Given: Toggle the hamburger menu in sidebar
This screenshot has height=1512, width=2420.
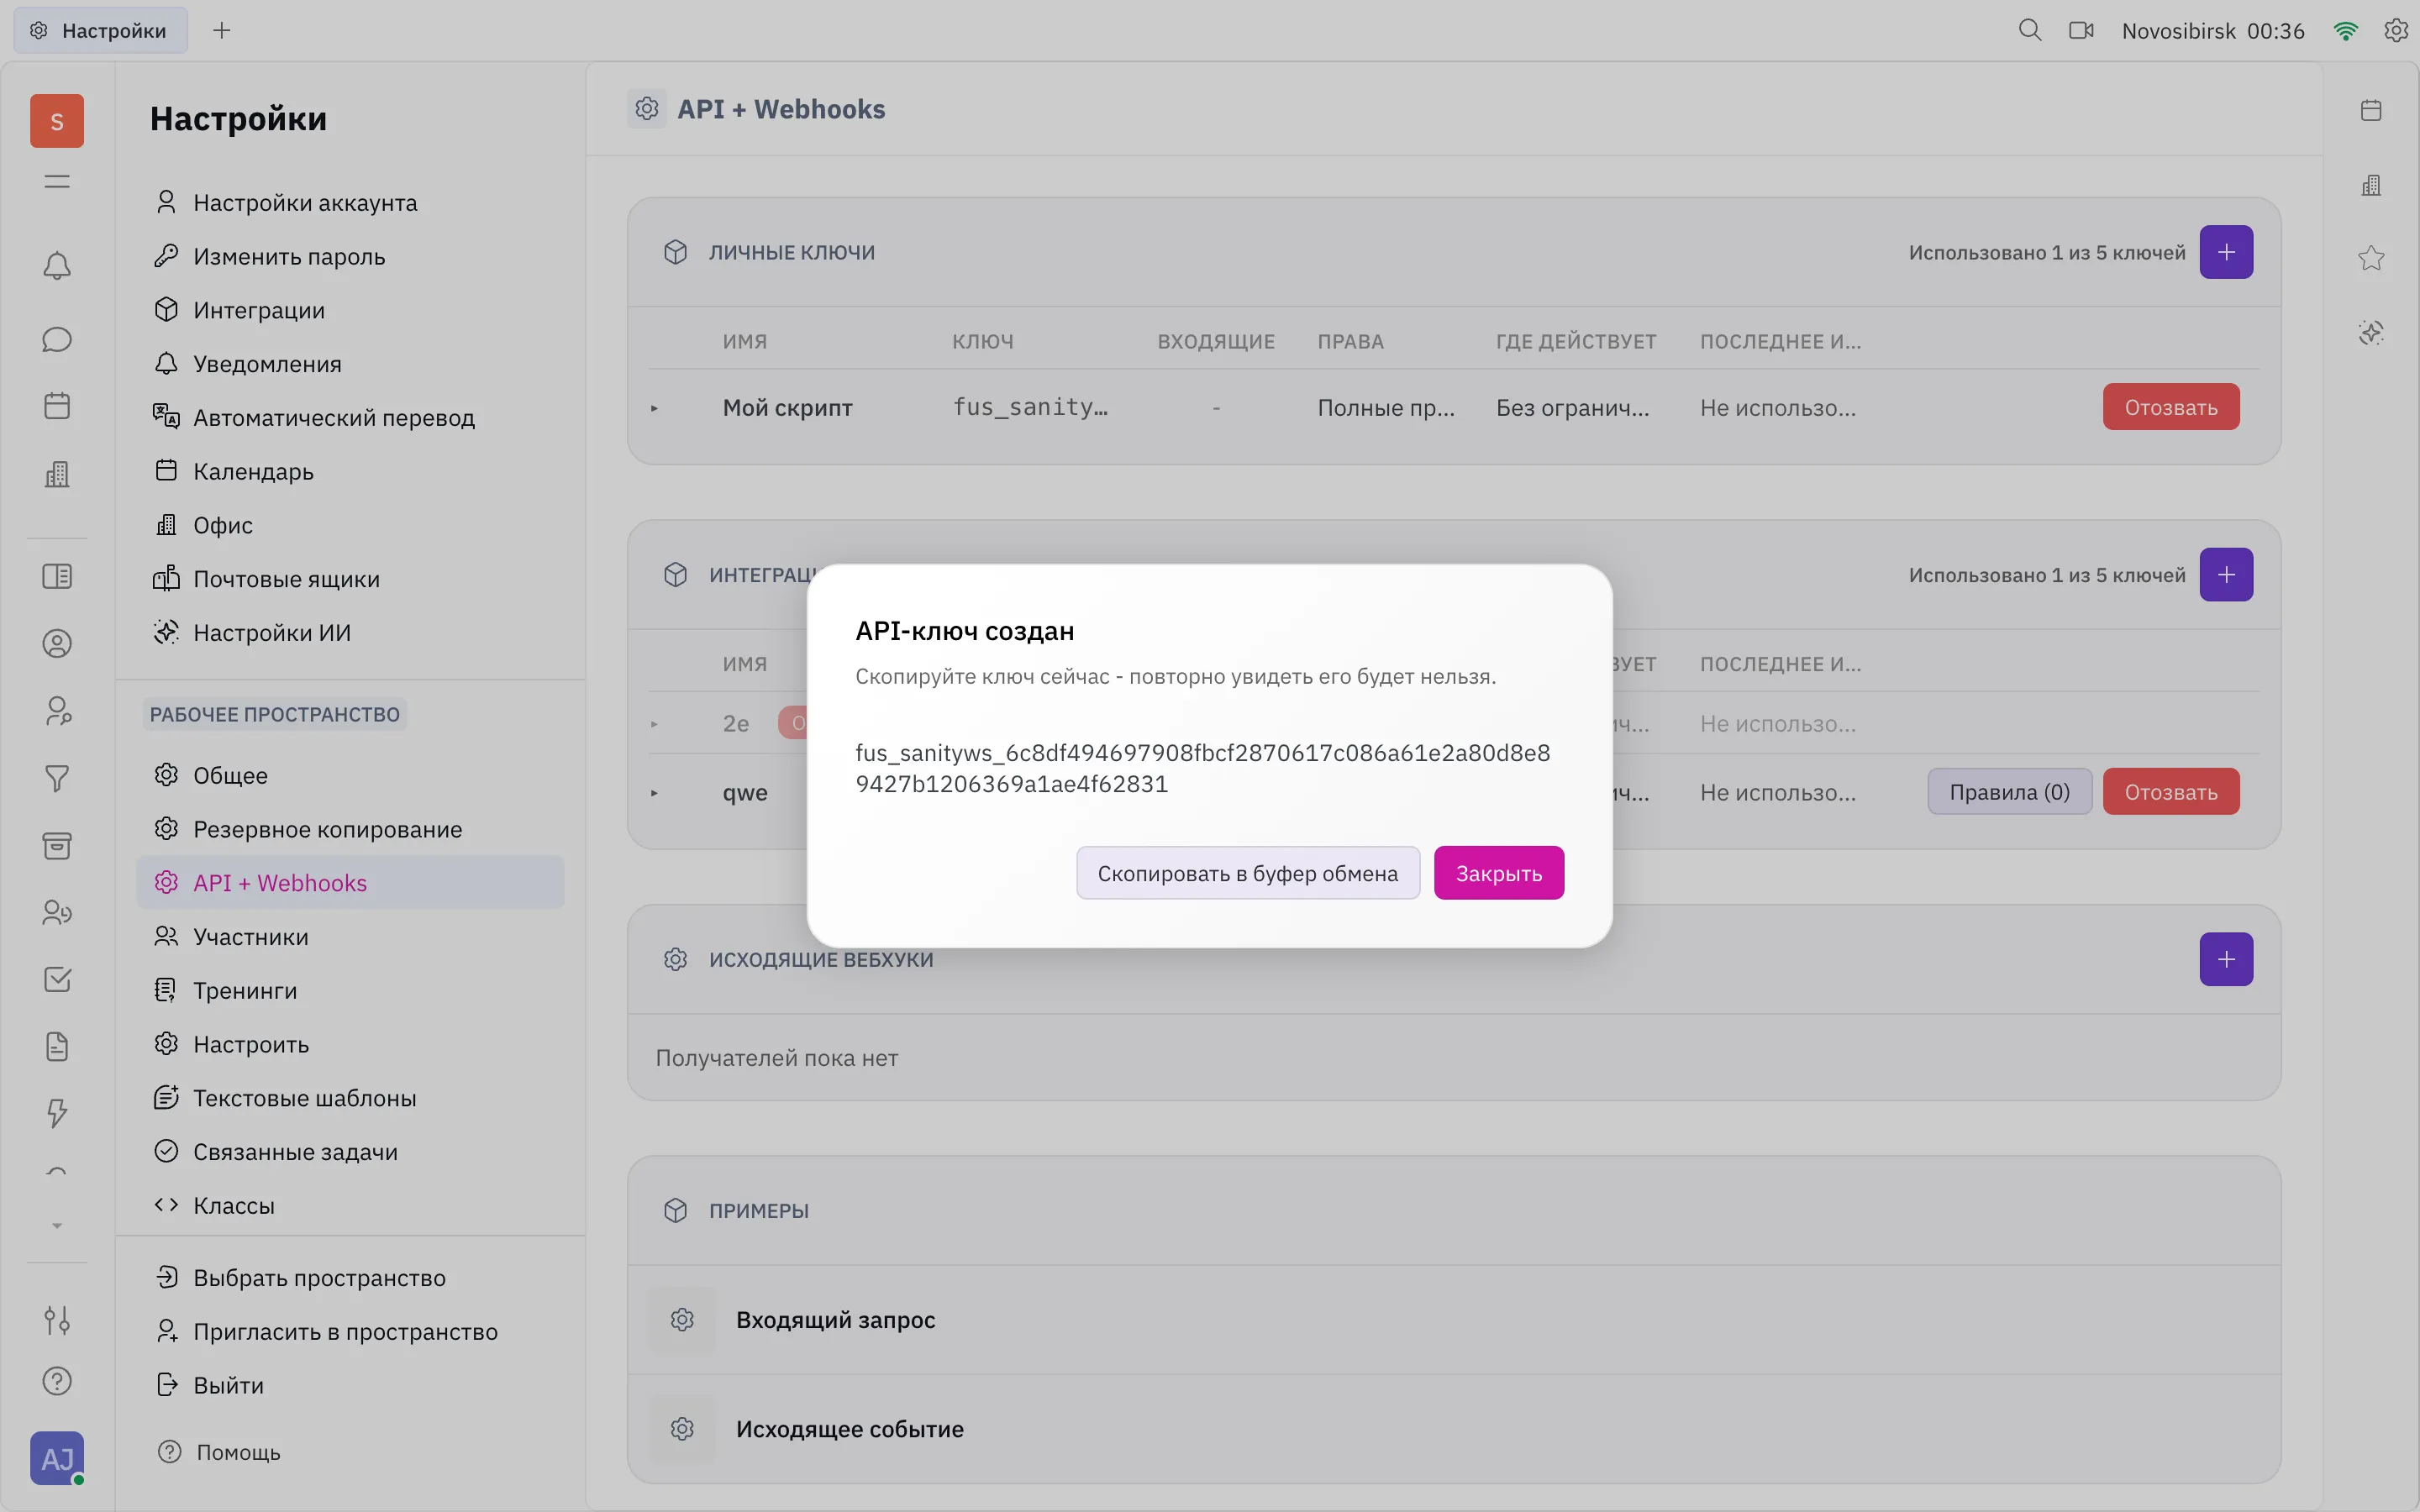Looking at the screenshot, I should [57, 182].
